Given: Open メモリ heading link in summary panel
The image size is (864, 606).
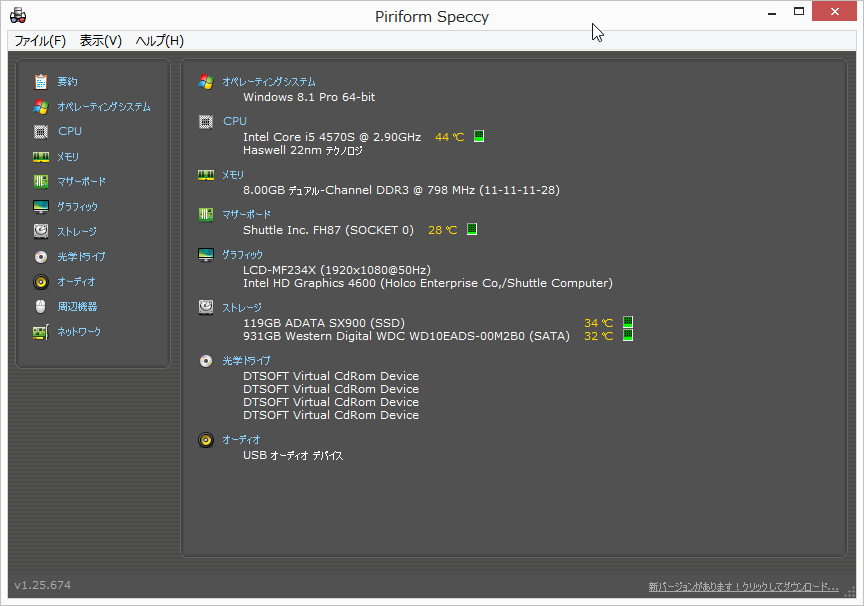Looking at the screenshot, I should (x=233, y=175).
